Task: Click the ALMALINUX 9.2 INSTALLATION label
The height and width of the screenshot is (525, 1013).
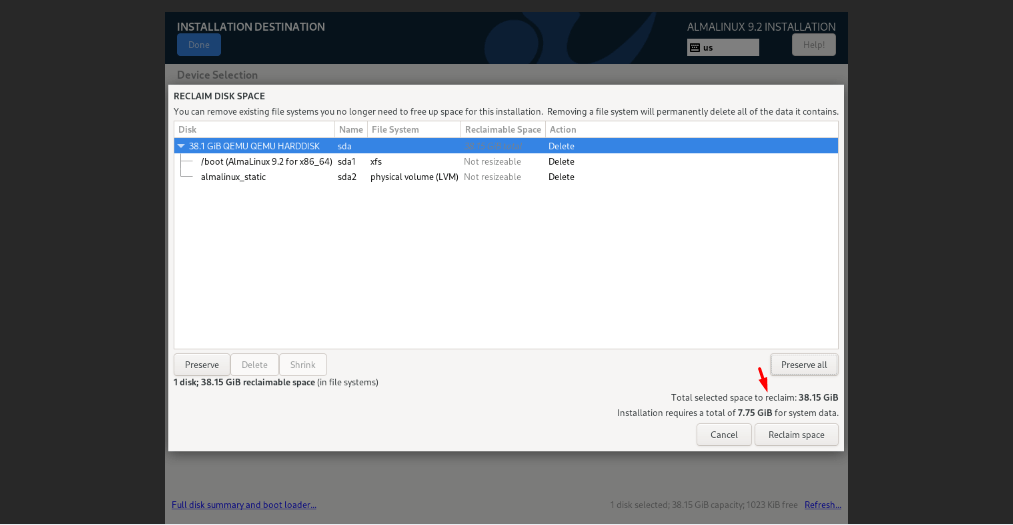Action: click(761, 27)
